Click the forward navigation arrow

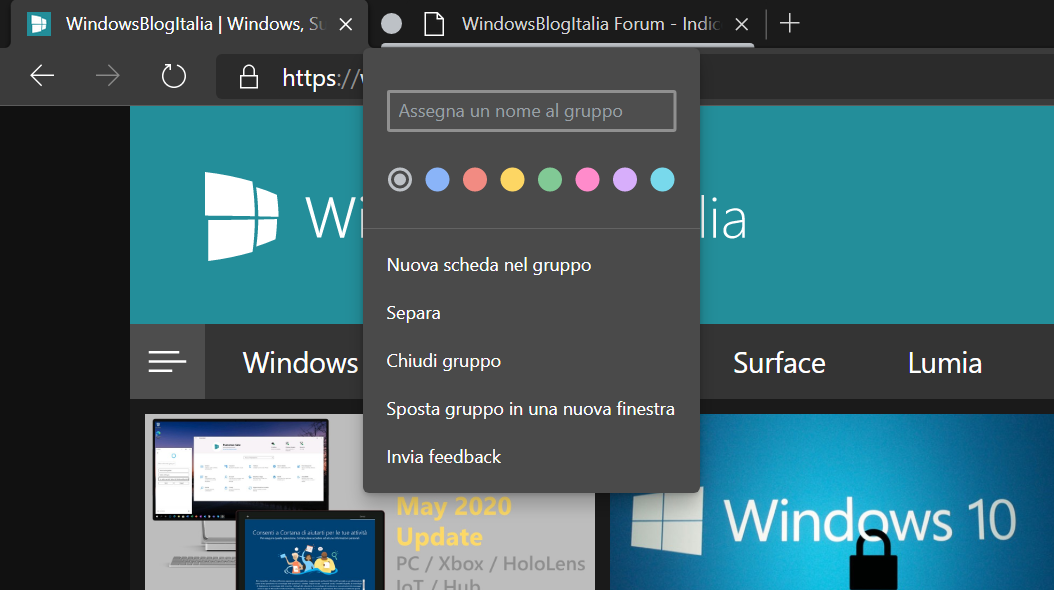(x=108, y=76)
